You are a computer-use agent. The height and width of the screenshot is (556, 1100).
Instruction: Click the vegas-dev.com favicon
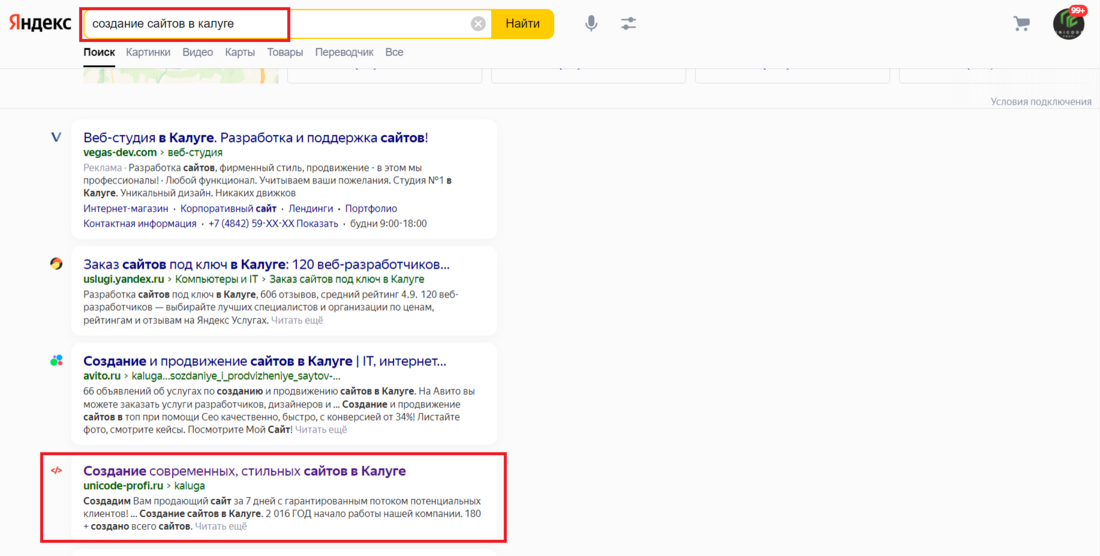[x=56, y=137]
